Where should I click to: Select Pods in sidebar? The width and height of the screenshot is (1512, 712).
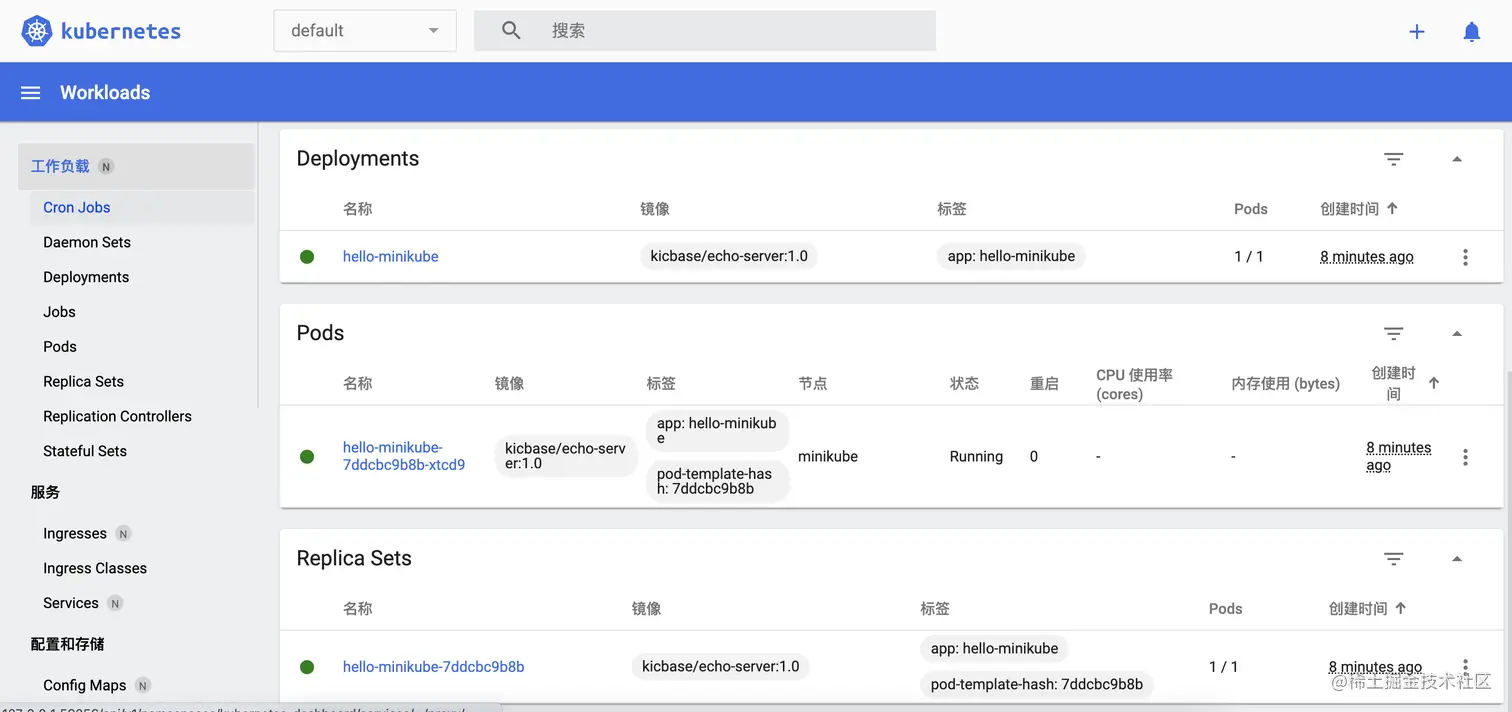click(60, 347)
